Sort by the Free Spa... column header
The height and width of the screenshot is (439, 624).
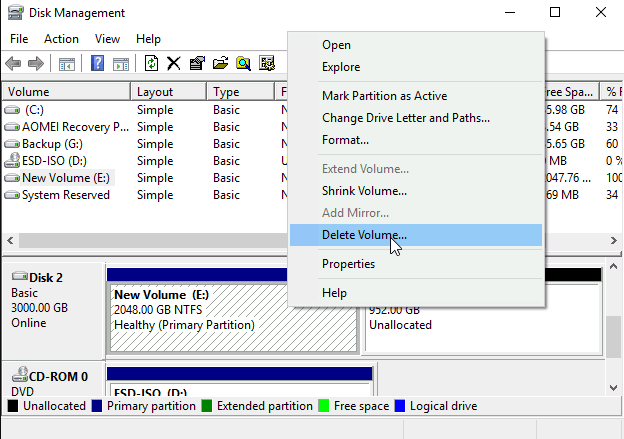tap(571, 92)
